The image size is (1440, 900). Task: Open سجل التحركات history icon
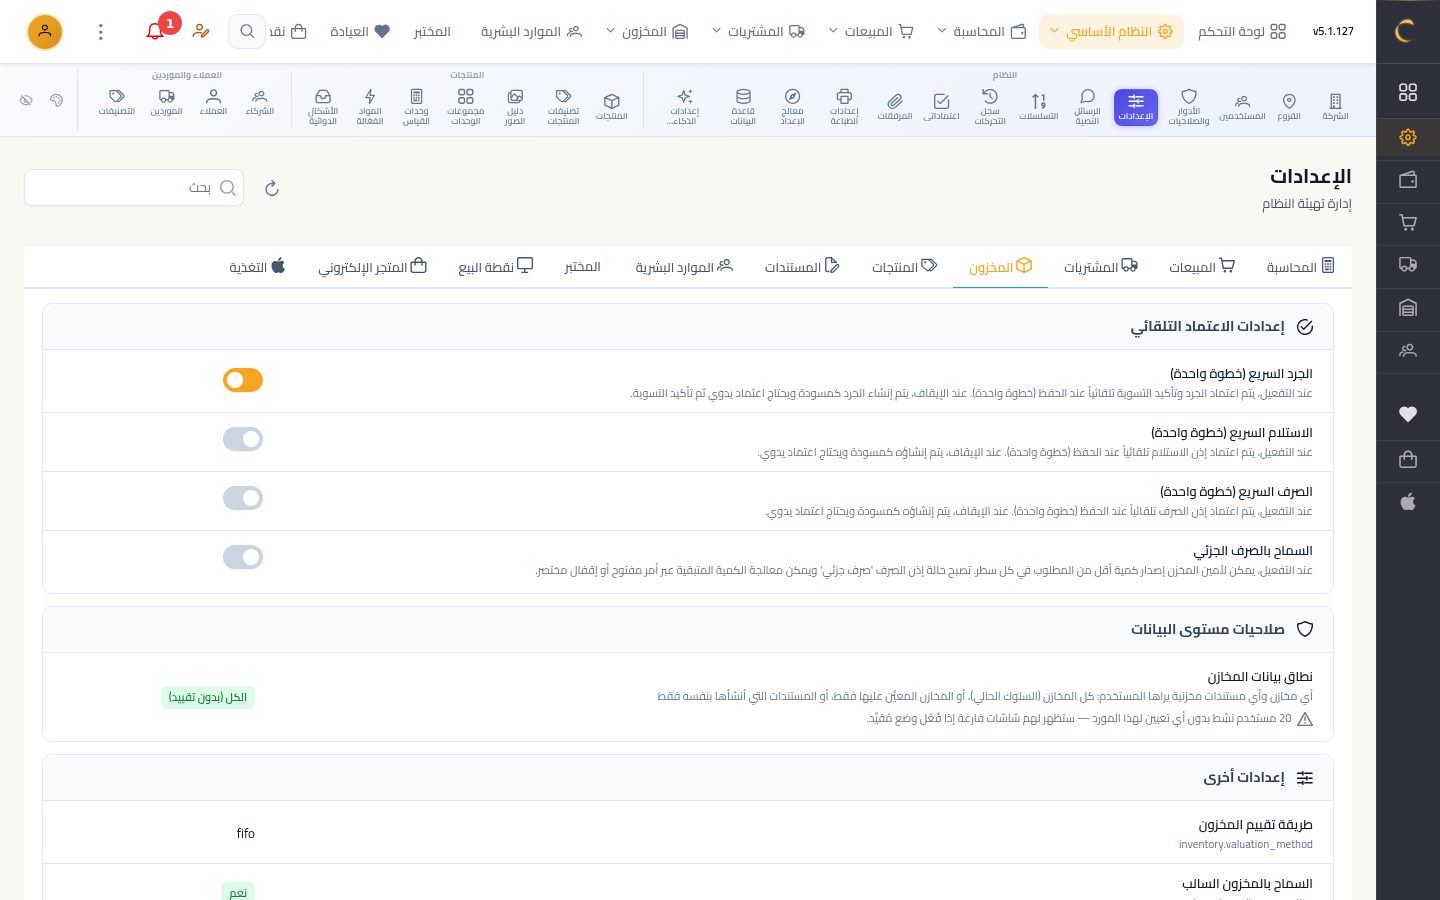[990, 106]
